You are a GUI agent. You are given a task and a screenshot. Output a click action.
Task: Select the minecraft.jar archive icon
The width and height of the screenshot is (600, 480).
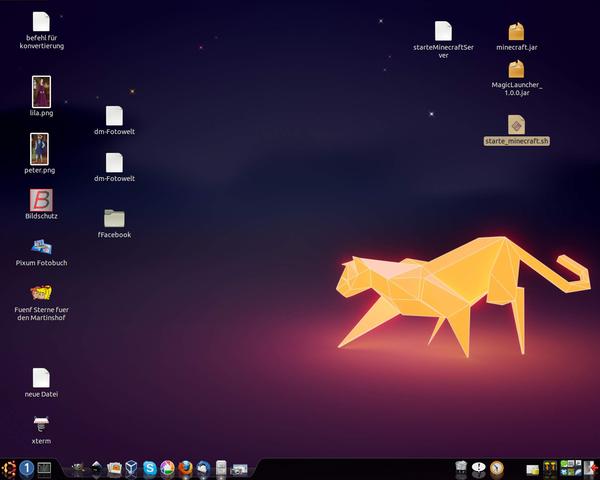(517, 31)
